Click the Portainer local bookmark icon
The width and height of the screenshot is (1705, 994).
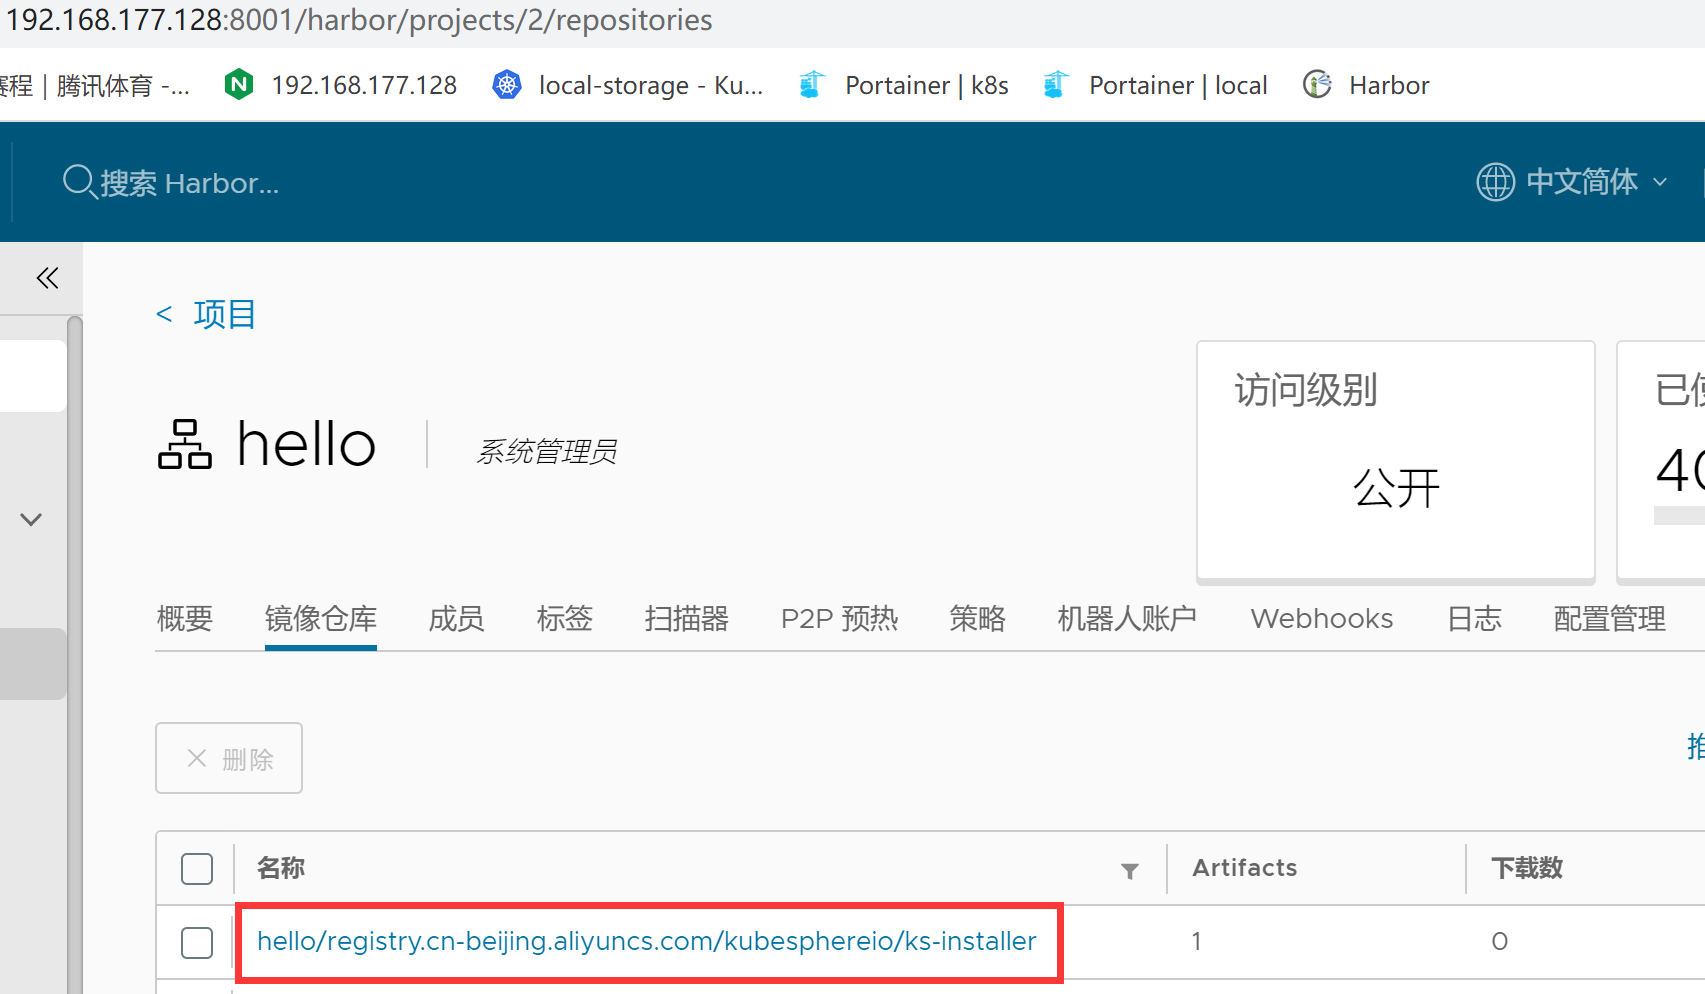tap(1055, 85)
